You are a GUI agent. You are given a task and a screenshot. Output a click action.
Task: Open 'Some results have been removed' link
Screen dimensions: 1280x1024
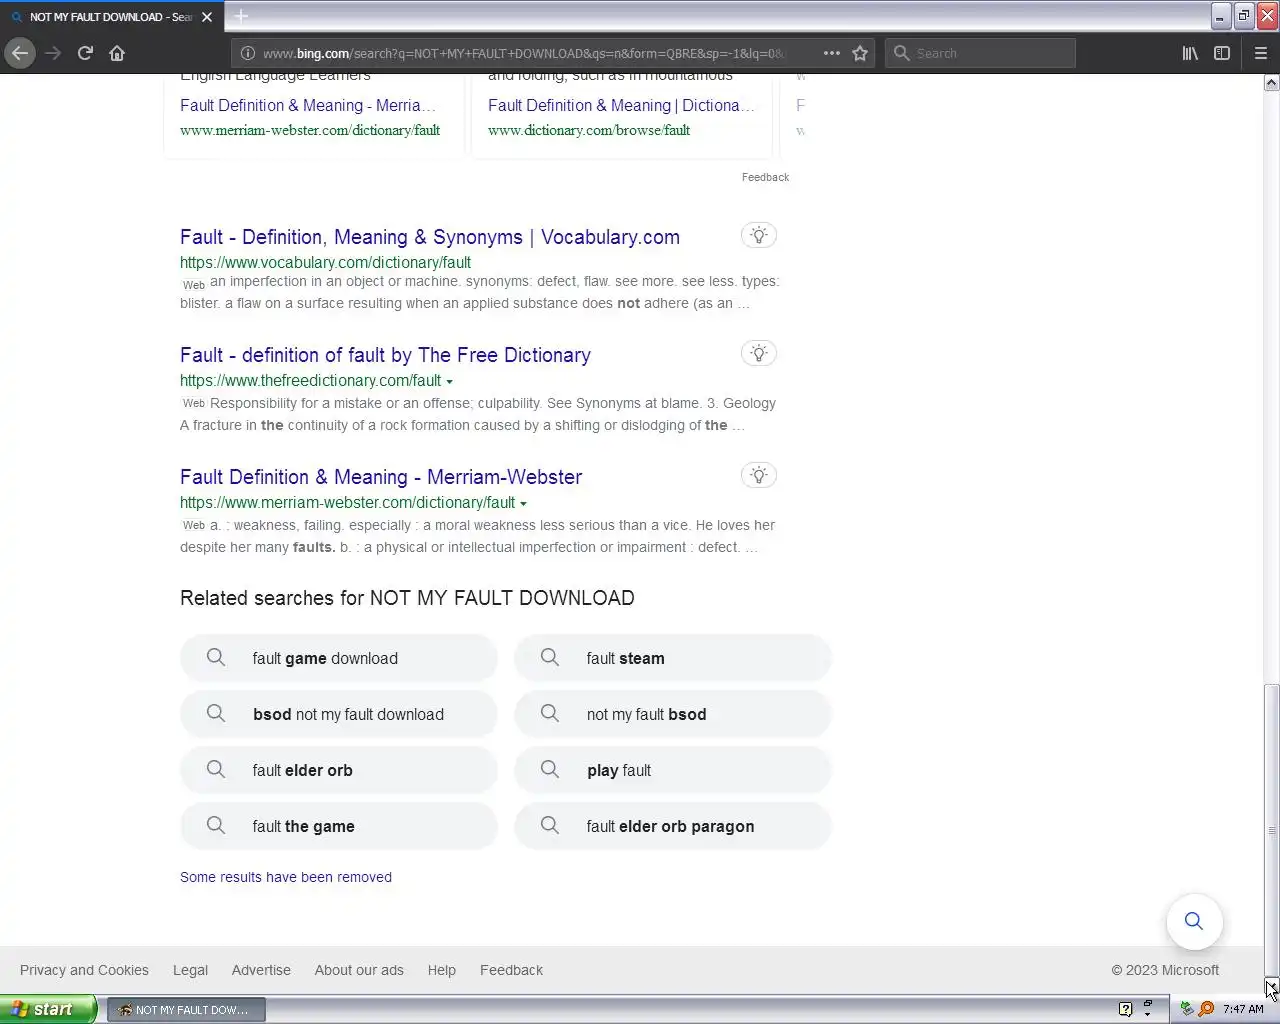coord(286,877)
